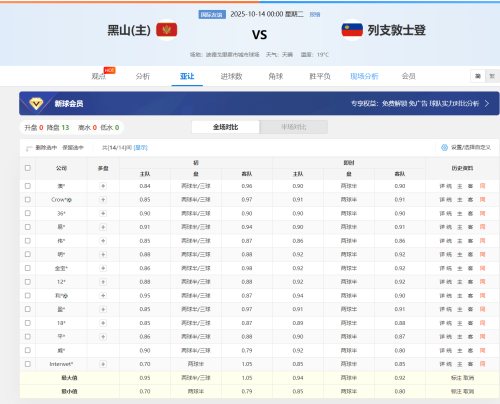The width and height of the screenshot is (500, 404).
Task: Switch to the 胜平负 tab
Action: [320, 76]
